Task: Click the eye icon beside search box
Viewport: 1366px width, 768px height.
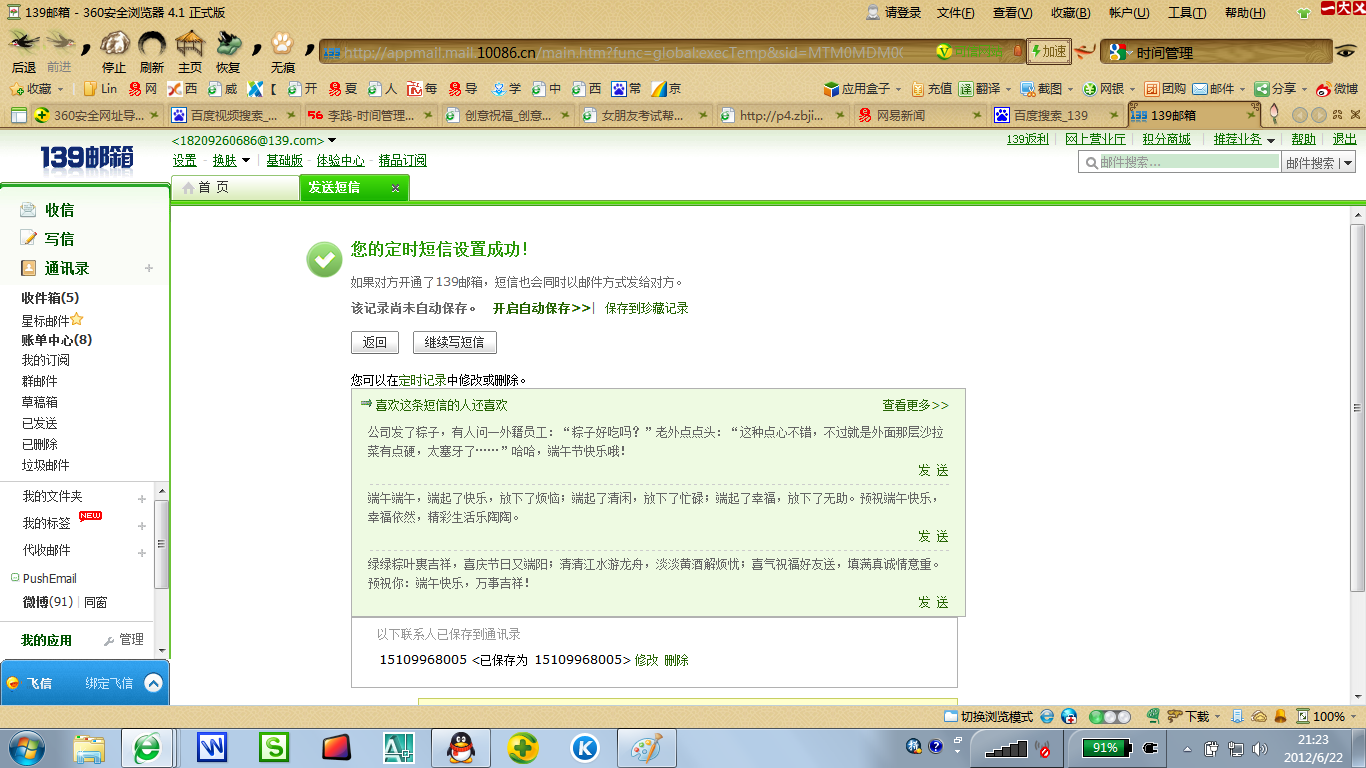Action: (x=1347, y=51)
